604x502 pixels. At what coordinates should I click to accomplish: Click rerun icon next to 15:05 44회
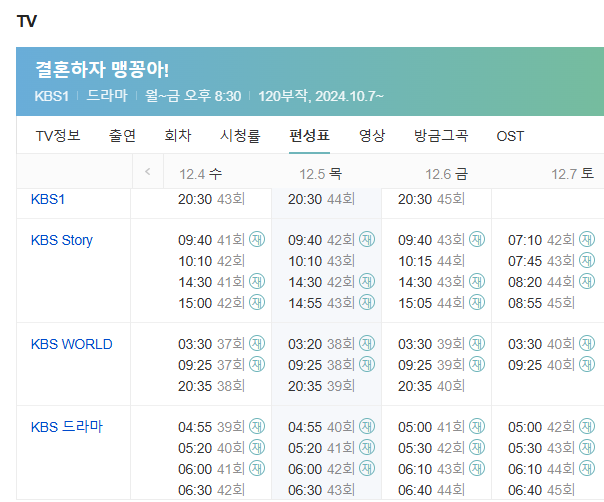coord(477,302)
